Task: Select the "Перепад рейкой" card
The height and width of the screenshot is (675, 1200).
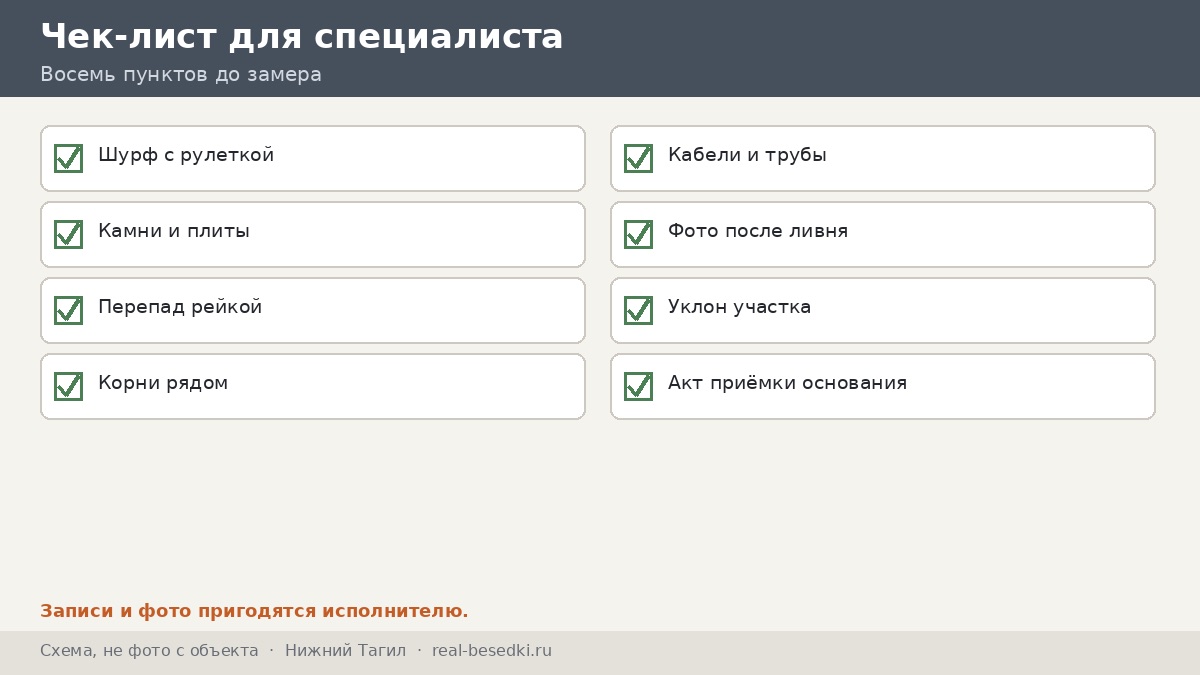Action: point(313,310)
